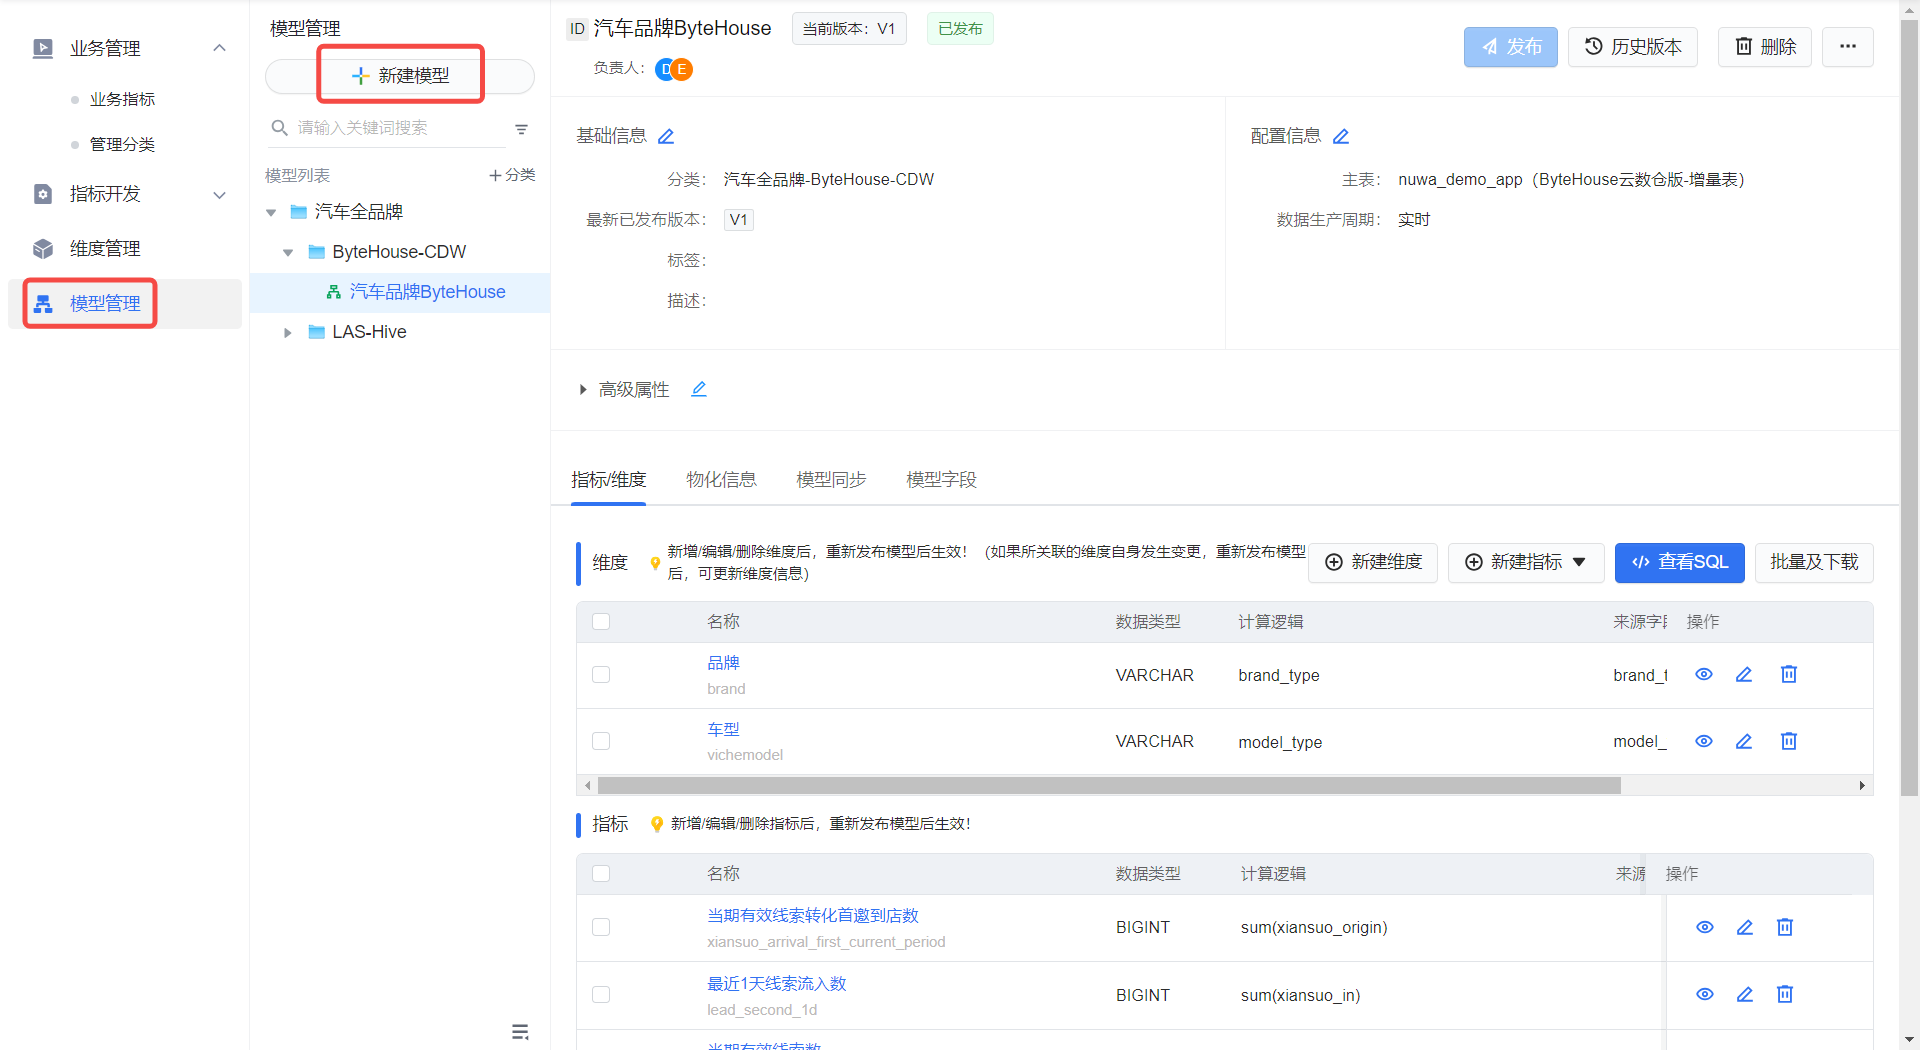This screenshot has height=1050, width=1920.
Task: Click the dimension table horizontal scrollbar
Action: [x=1109, y=786]
